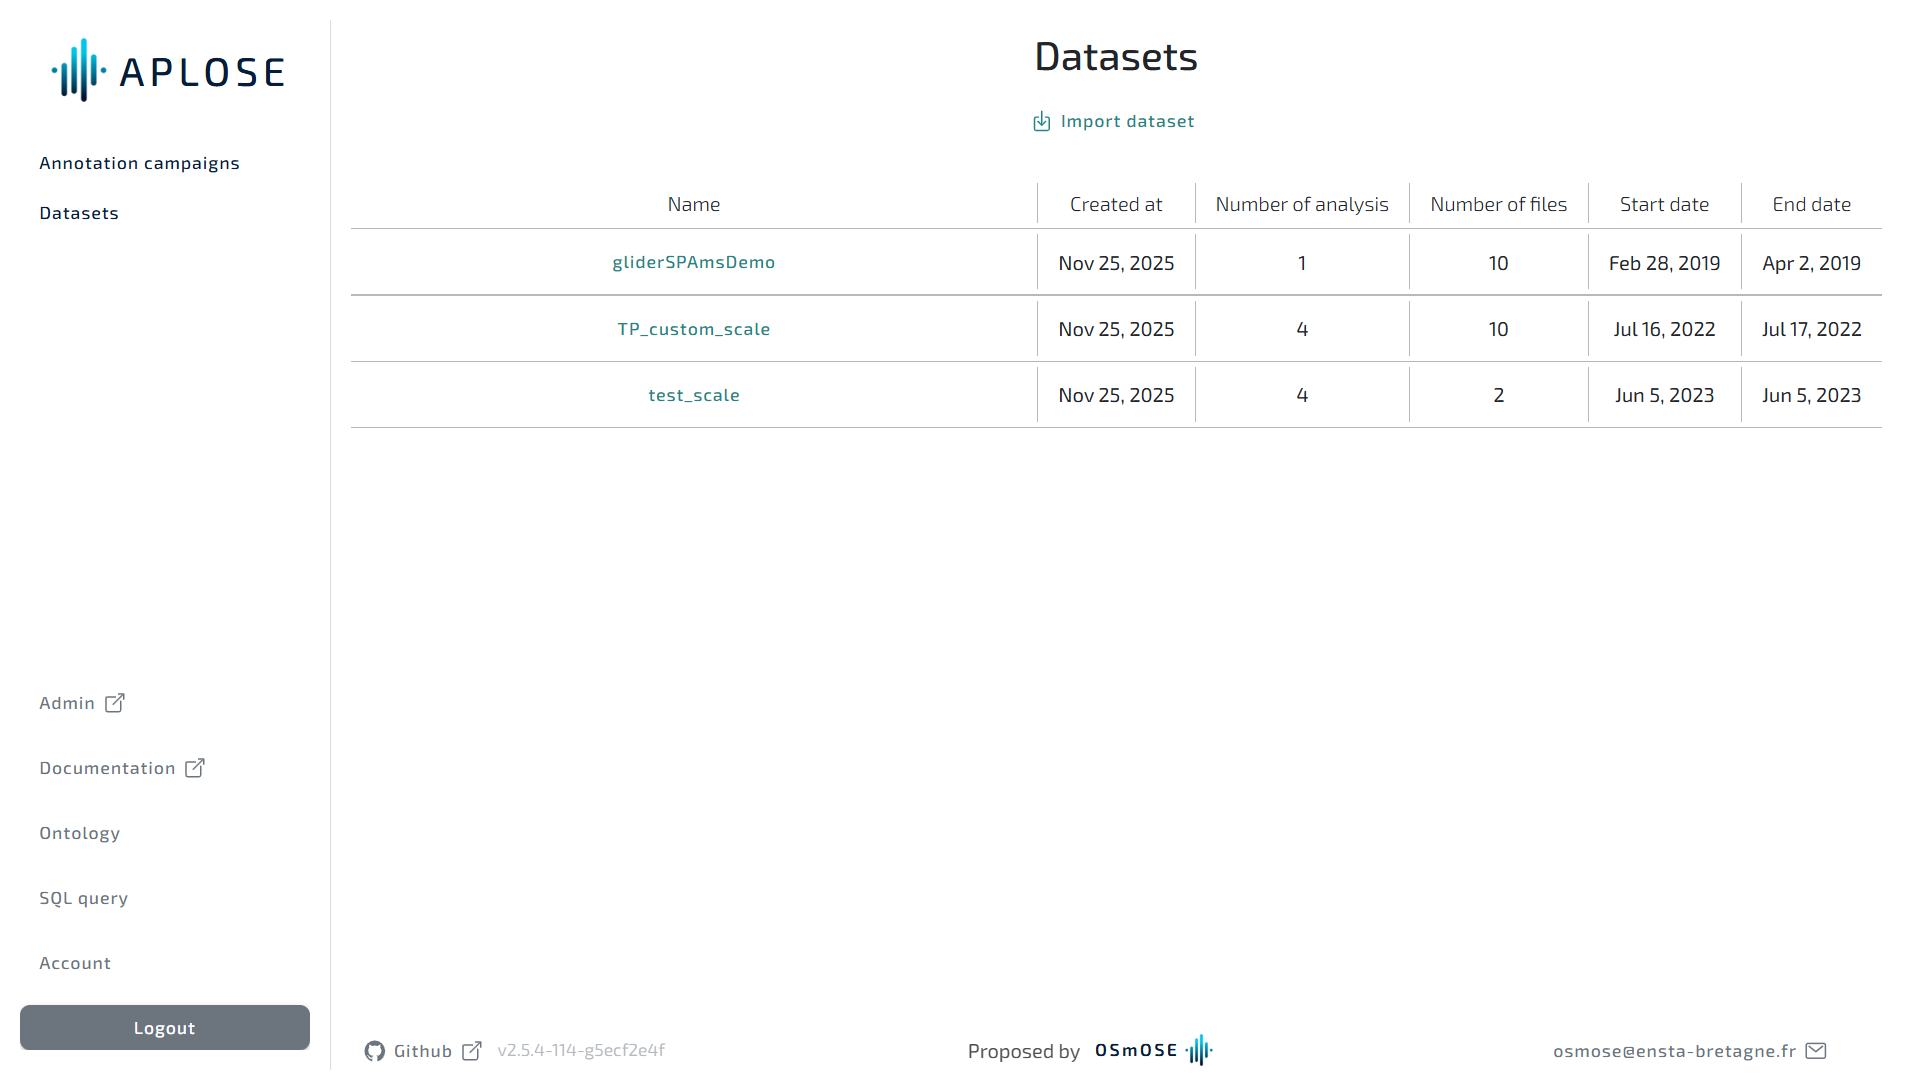Click the Github octocat icon

pos(375,1051)
